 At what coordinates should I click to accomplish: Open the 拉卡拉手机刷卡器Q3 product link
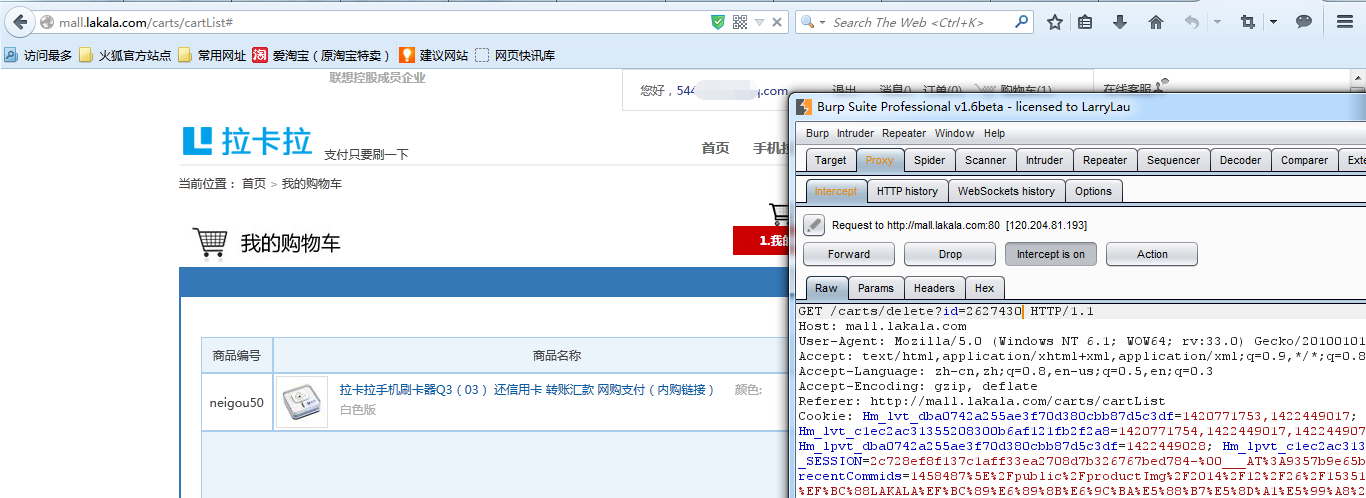tap(528, 390)
